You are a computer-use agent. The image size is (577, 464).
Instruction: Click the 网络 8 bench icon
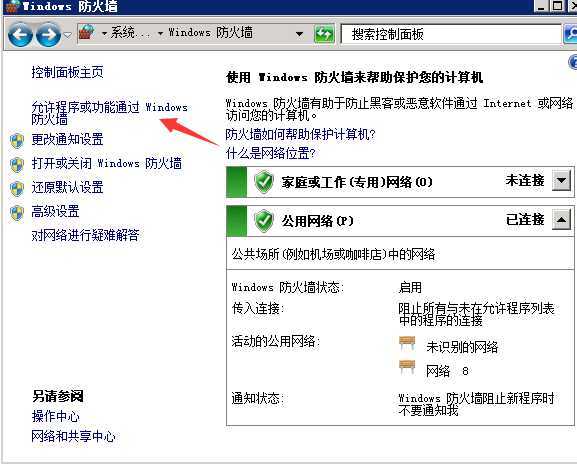(407, 367)
